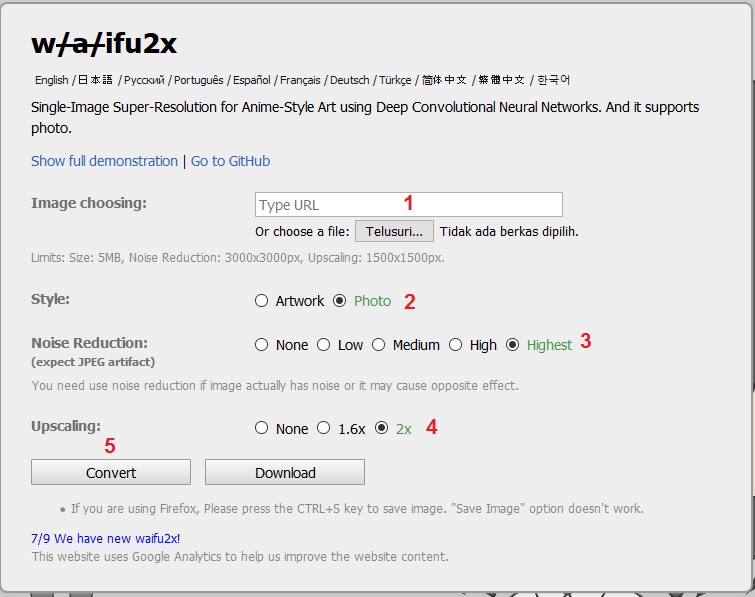Click the Download button
755x597 pixels.
pyautogui.click(x=285, y=472)
